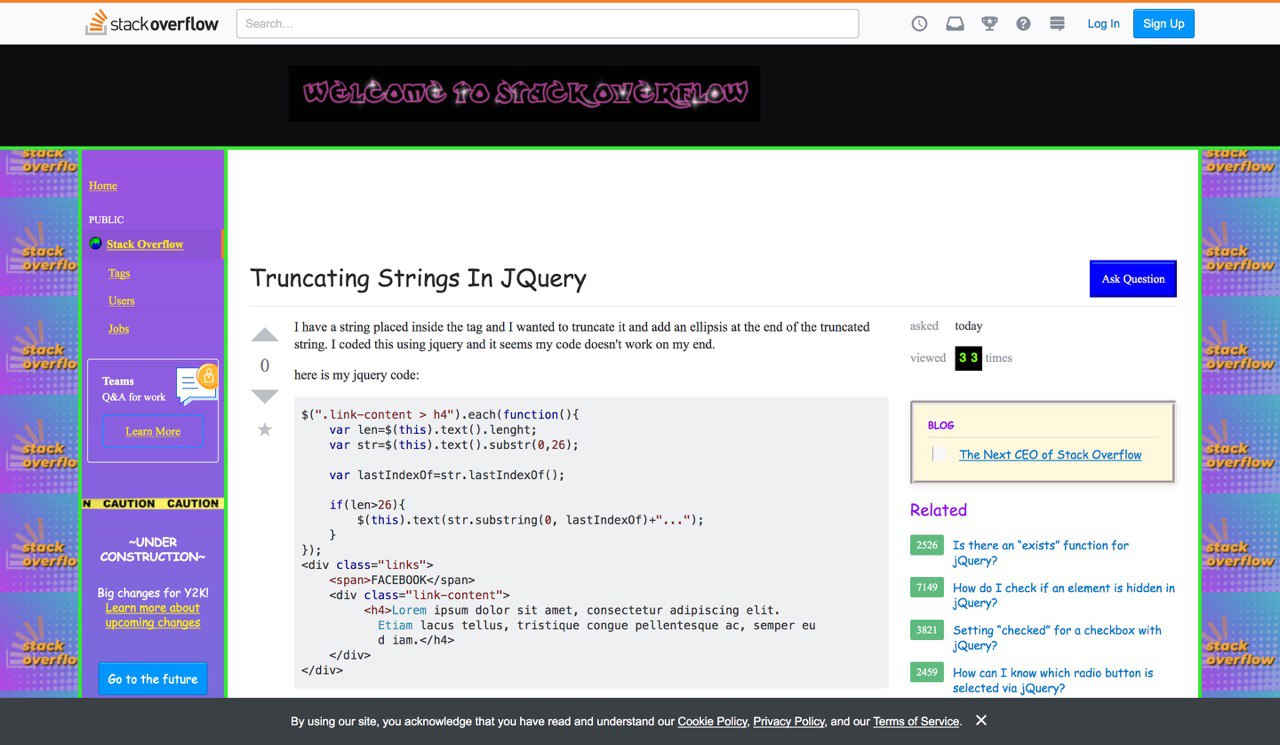Viewport: 1280px width, 745px height.
Task: Open the Home sidebar link
Action: 103,186
